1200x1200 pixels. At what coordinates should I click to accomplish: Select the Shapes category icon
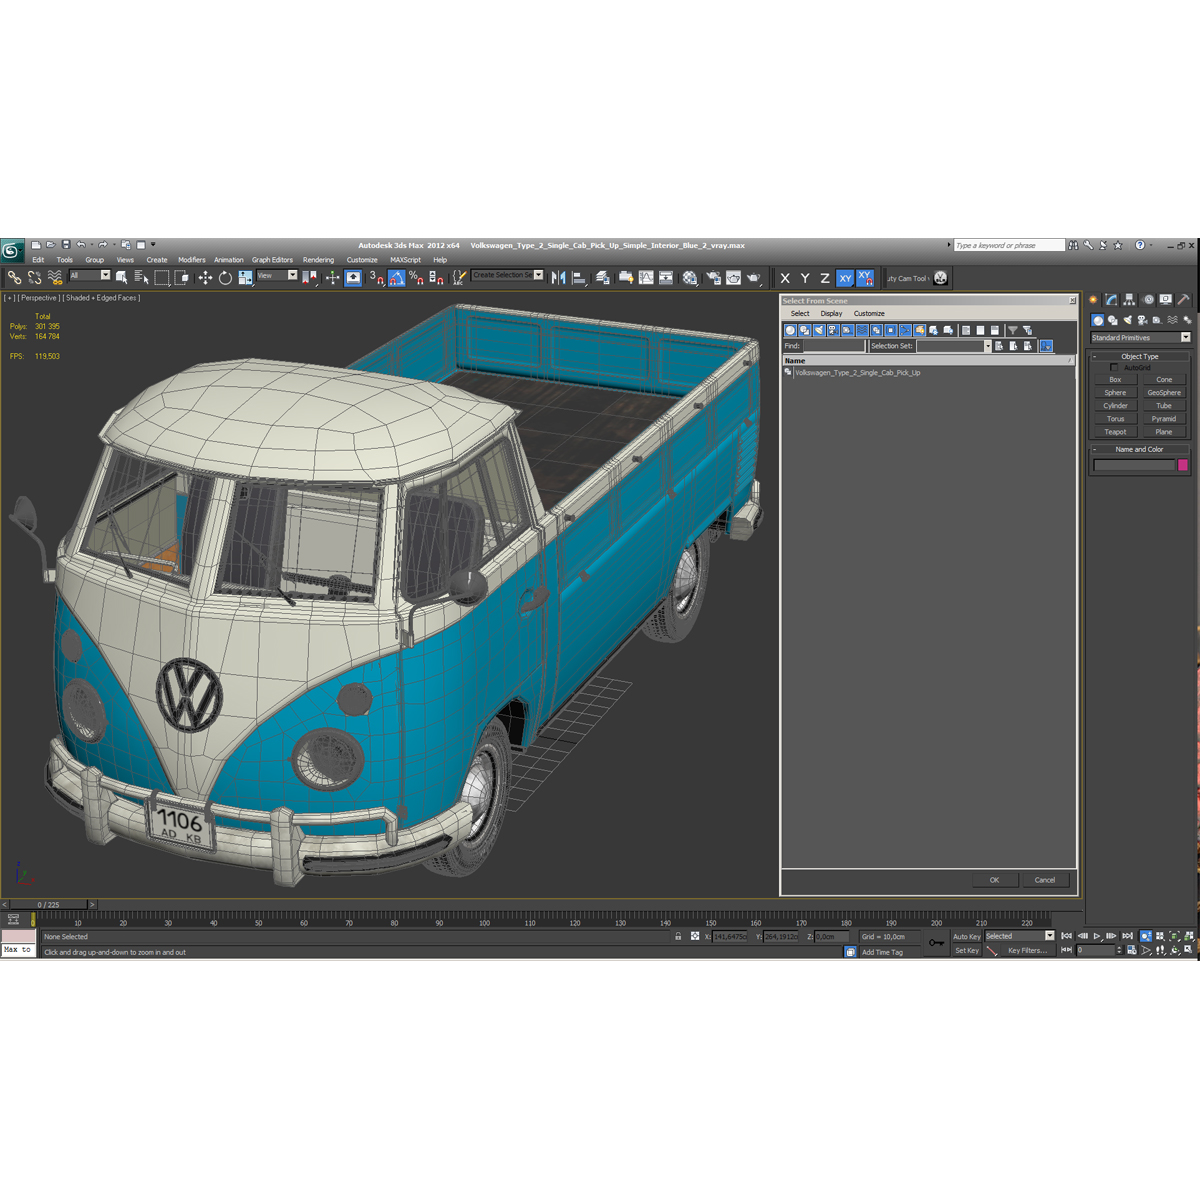point(1112,320)
